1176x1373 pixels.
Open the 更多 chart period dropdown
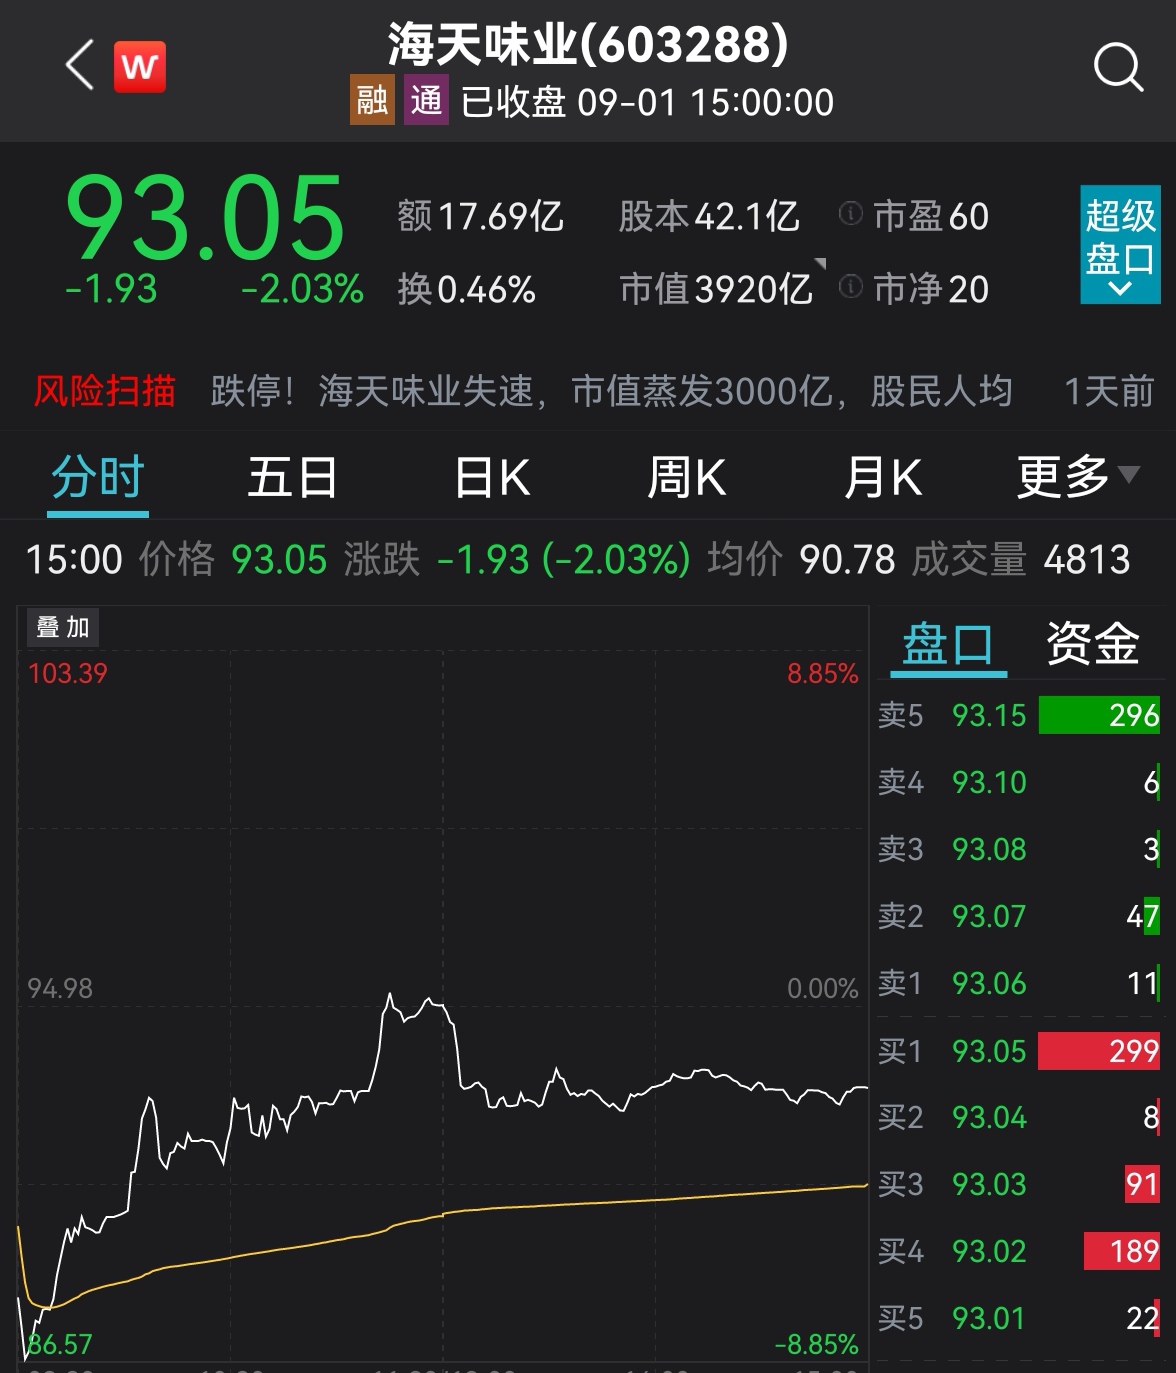click(1078, 476)
